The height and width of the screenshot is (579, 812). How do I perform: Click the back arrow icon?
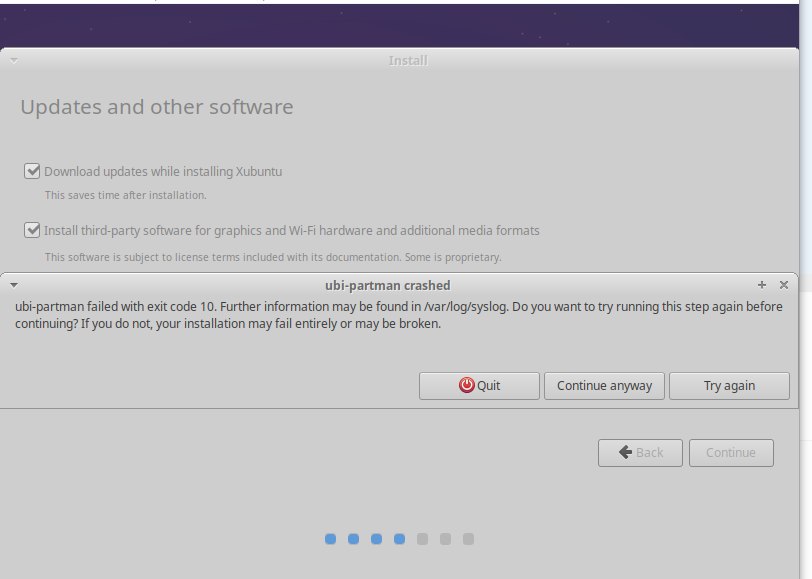pyautogui.click(x=626, y=452)
